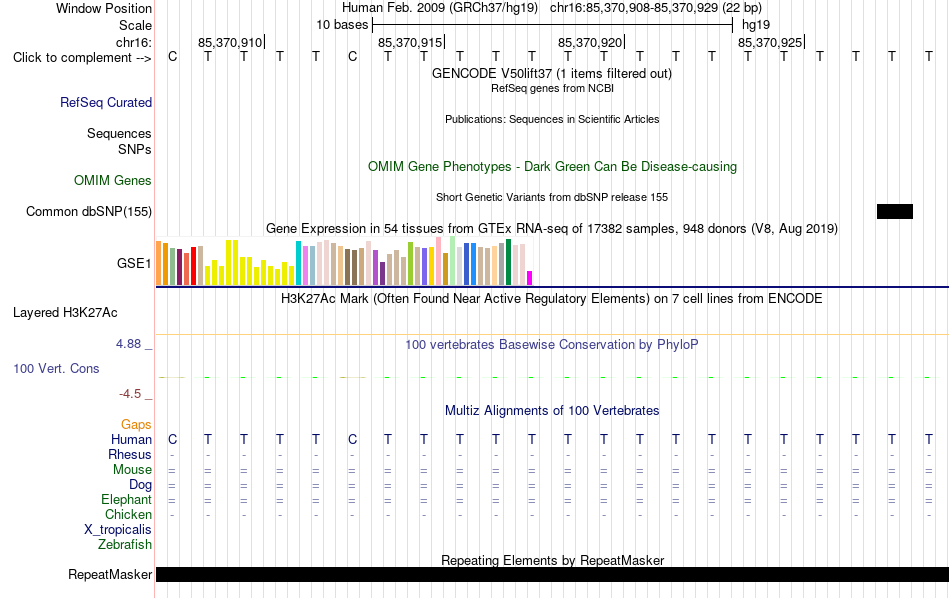Viewport: 950px width, 598px height.
Task: Click the 'Click to complement -->' label
Action: coord(82,58)
